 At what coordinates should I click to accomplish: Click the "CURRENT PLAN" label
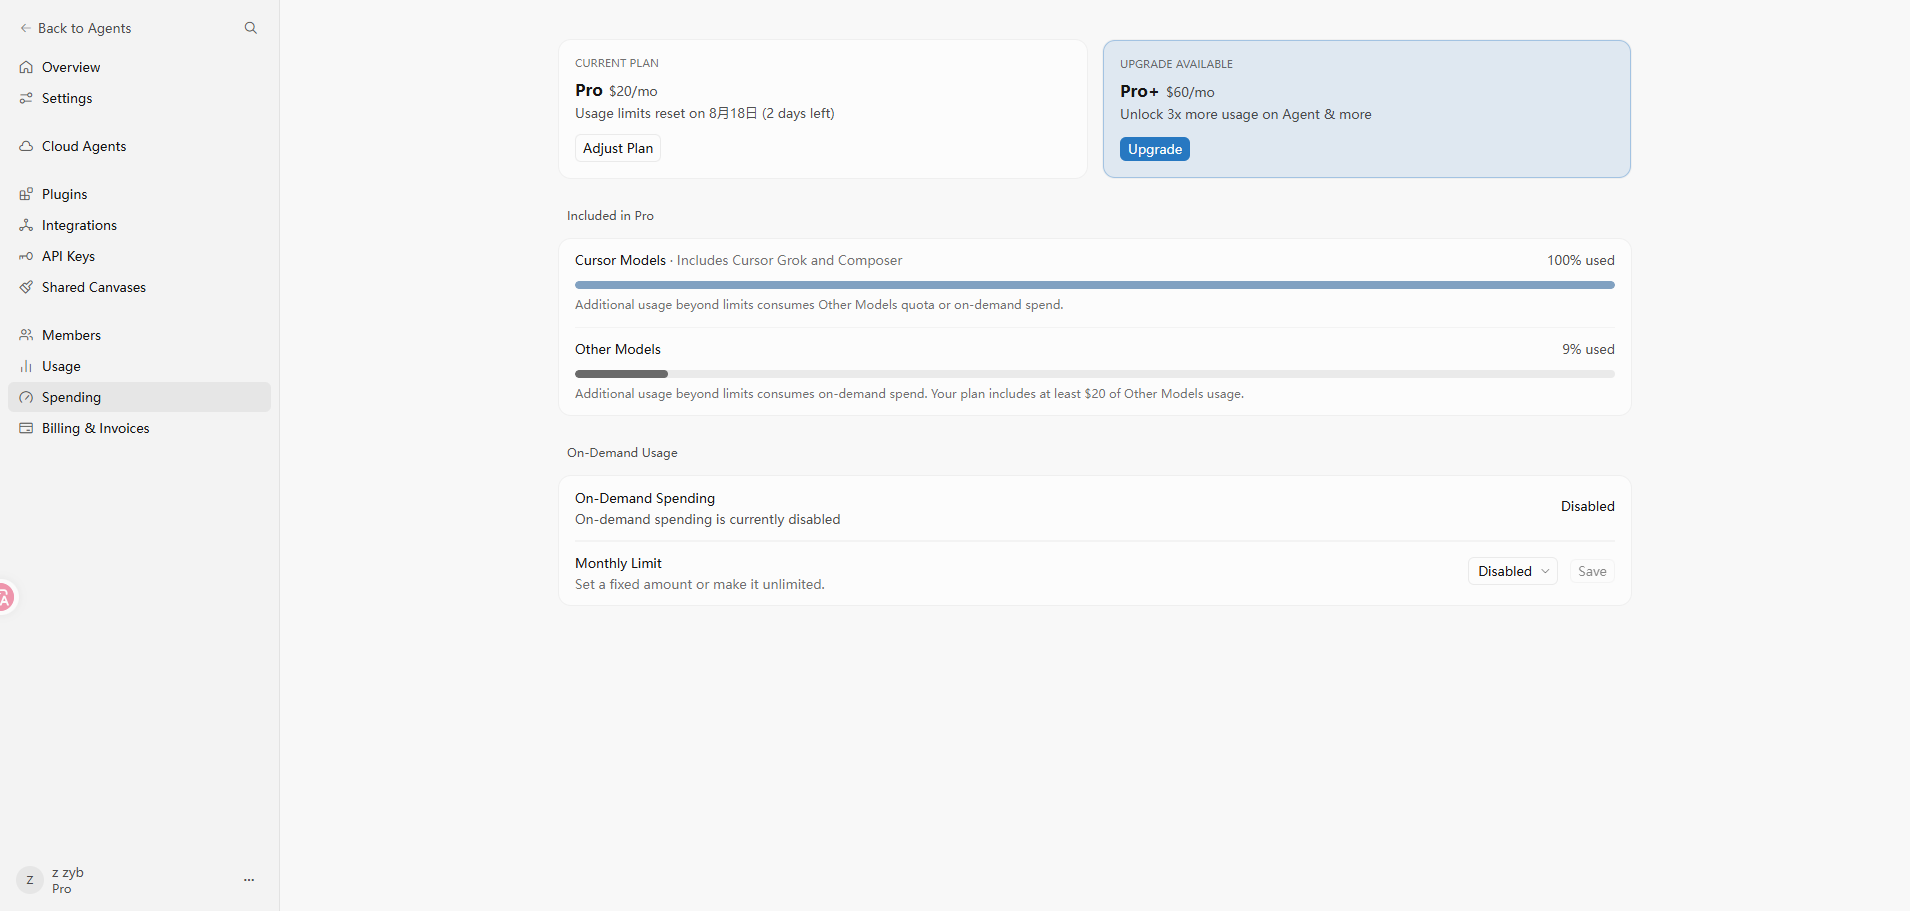(617, 63)
